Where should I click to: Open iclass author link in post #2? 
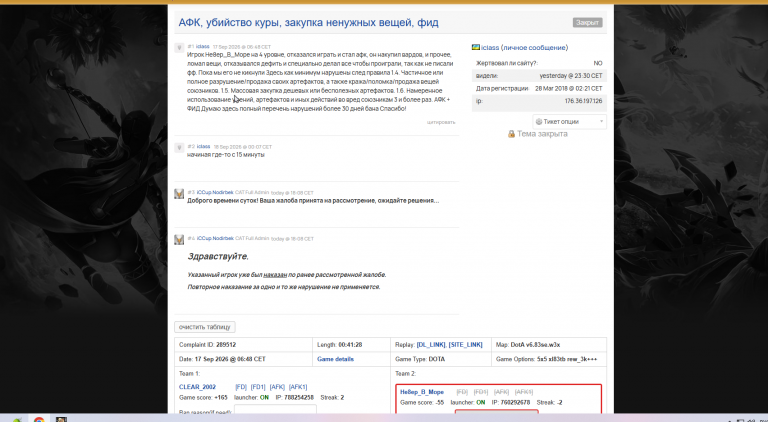203,146
